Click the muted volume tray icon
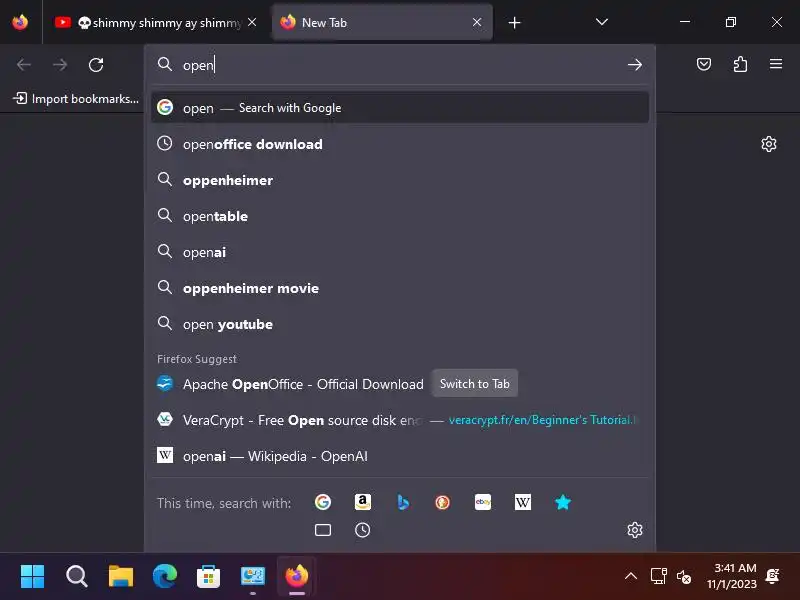The width and height of the screenshot is (800, 600). click(x=684, y=577)
